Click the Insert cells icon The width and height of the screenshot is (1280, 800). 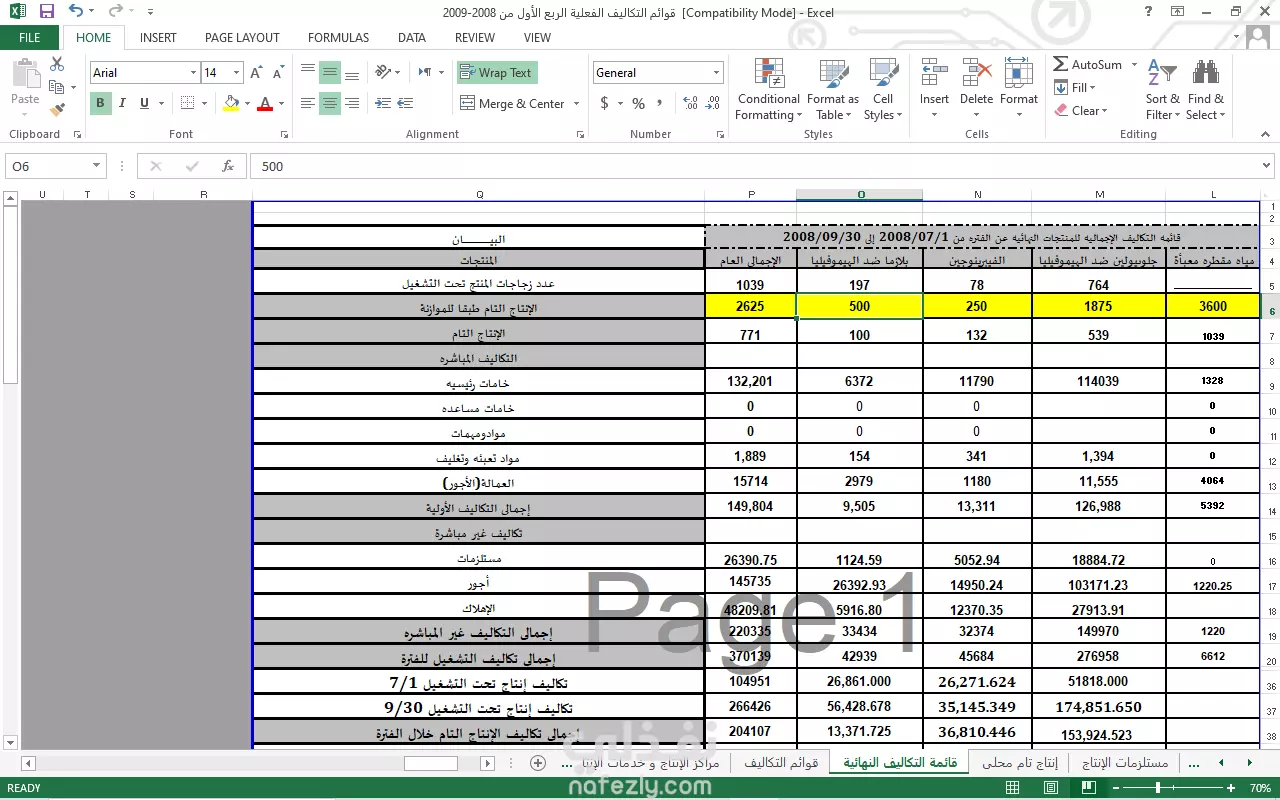[934, 90]
